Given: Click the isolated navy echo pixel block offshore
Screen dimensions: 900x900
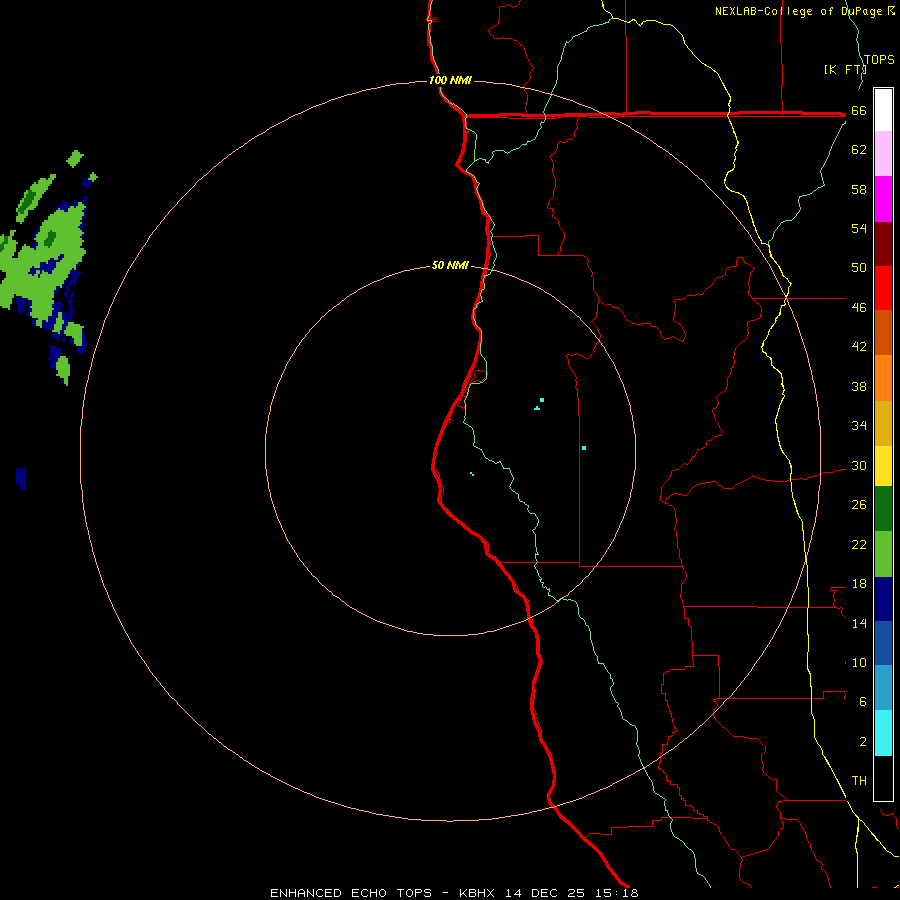Looking at the screenshot, I should click(x=21, y=478).
